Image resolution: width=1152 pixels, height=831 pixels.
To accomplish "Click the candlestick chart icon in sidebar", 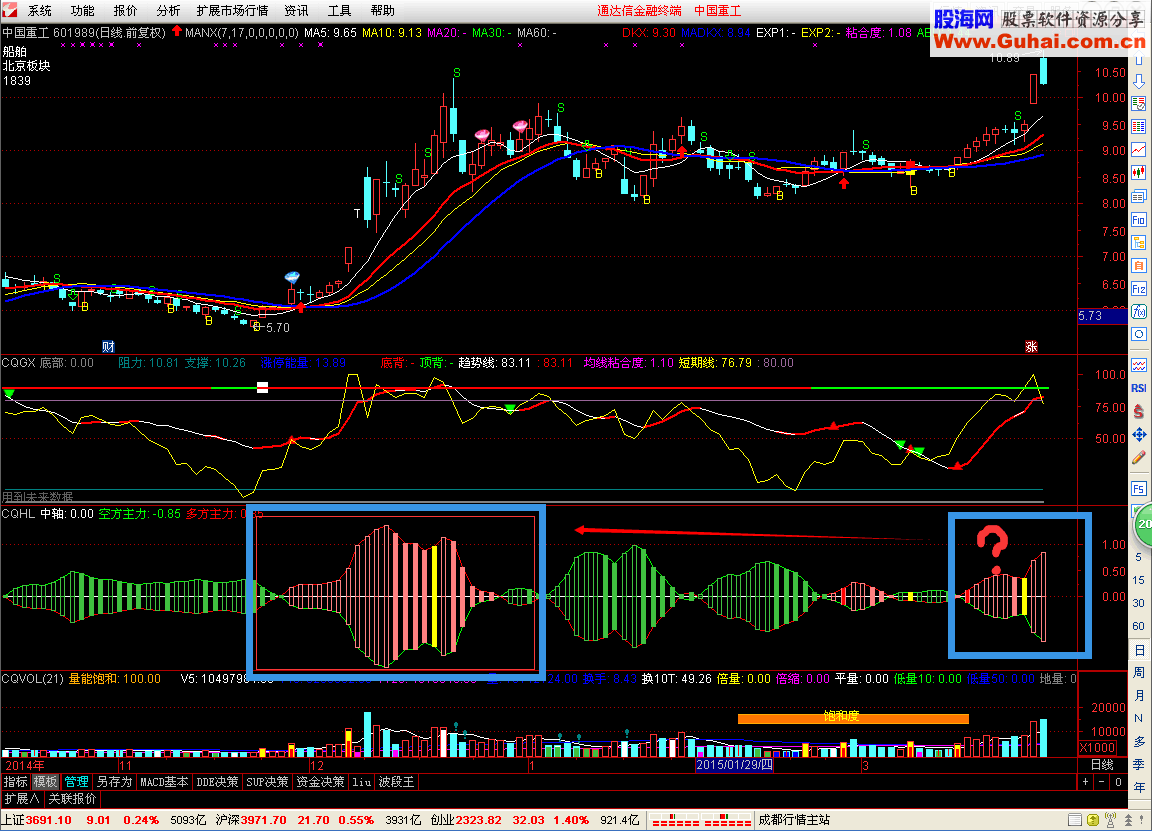I will tap(1139, 173).
